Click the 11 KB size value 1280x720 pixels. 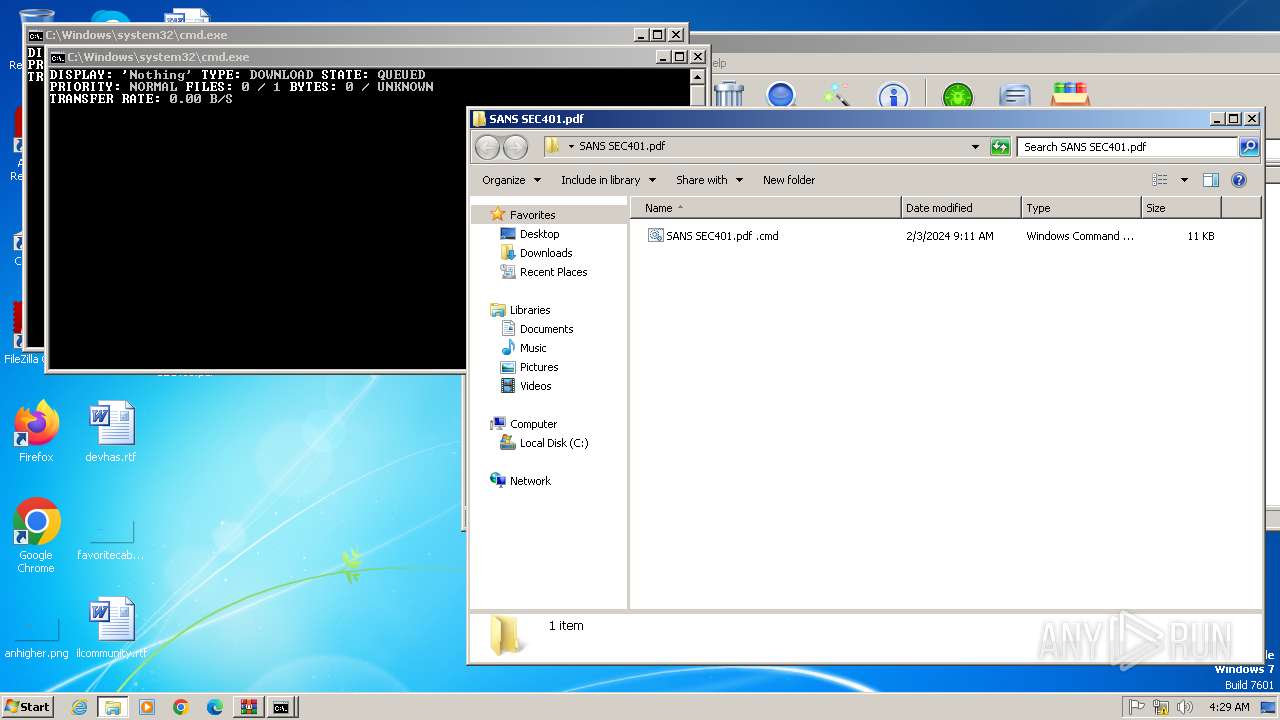click(1201, 236)
